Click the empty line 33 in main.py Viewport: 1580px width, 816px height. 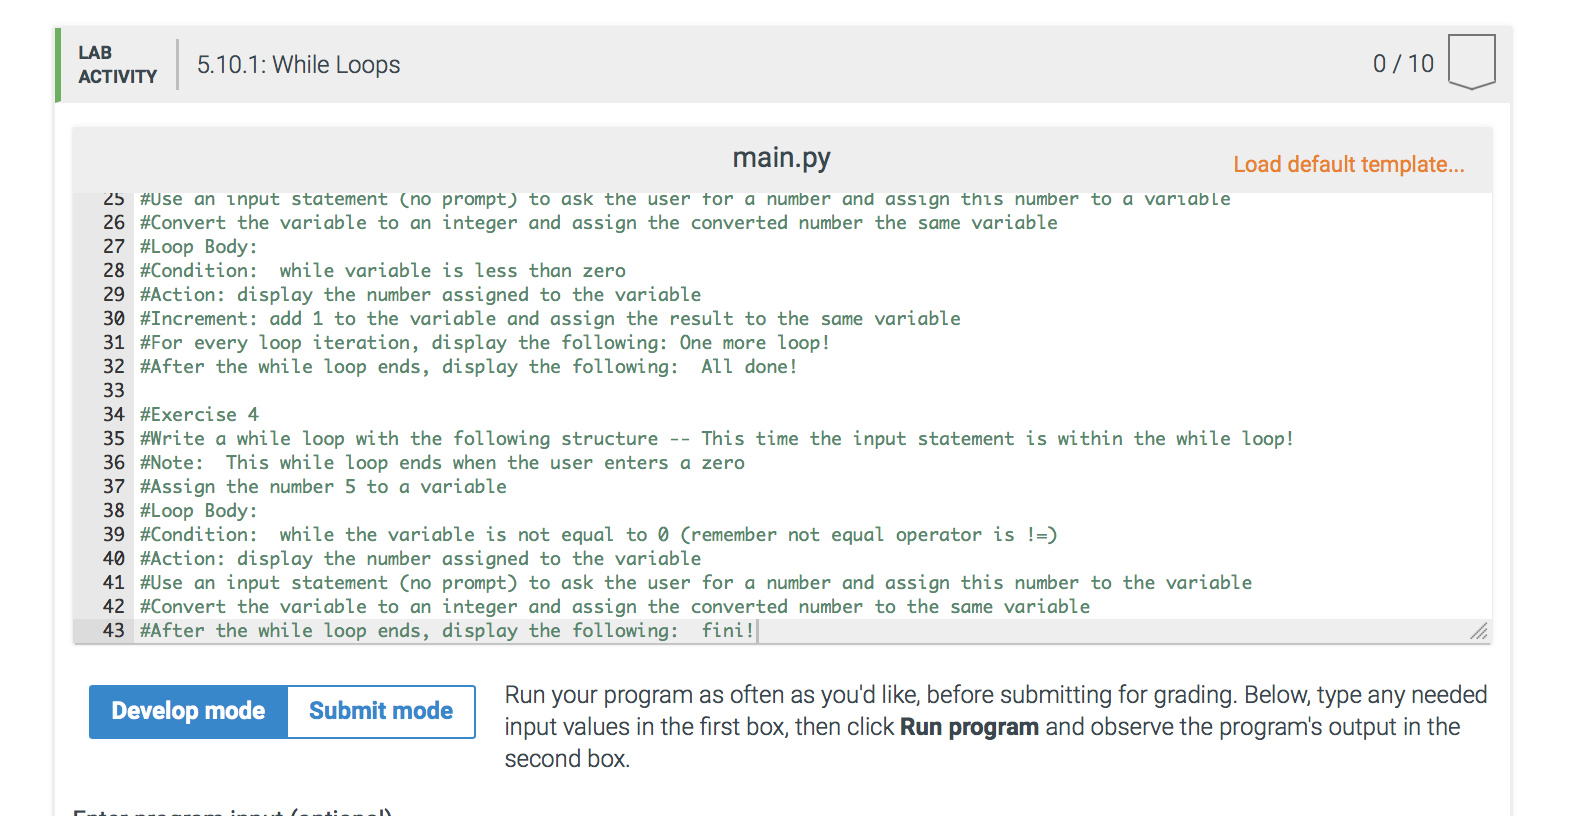(300, 390)
